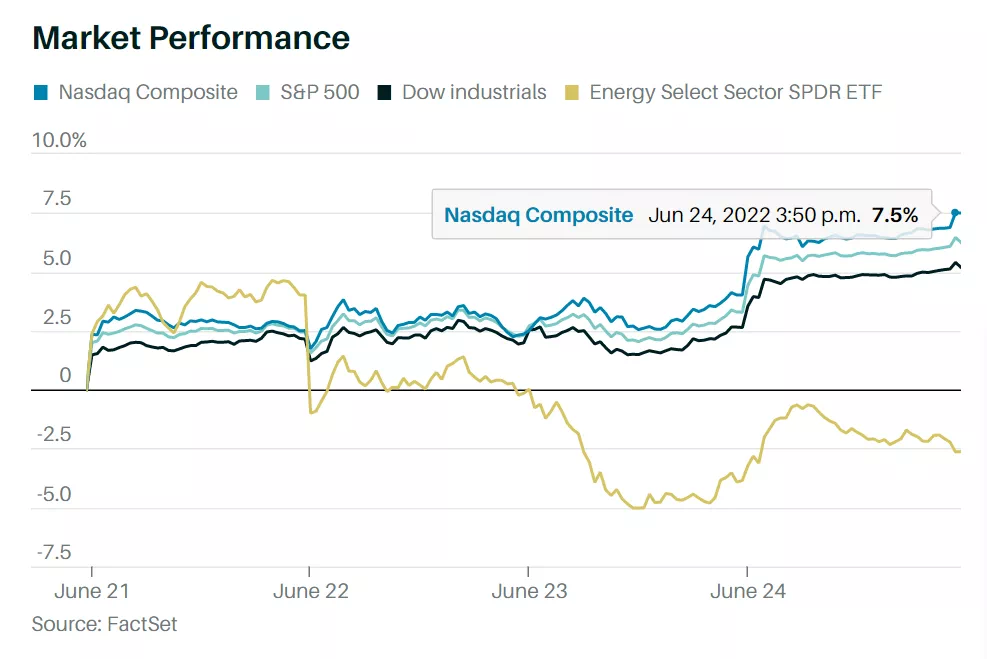Select the June 23 x-axis label
Screen dimensions: 987x659
tap(529, 591)
